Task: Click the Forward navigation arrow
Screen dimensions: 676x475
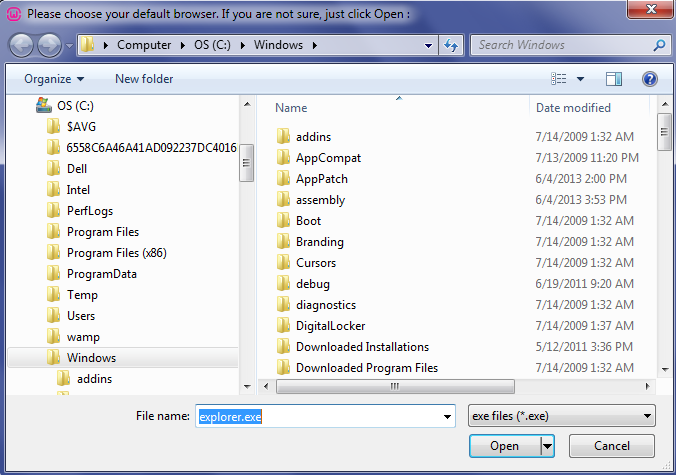Action: pos(50,45)
